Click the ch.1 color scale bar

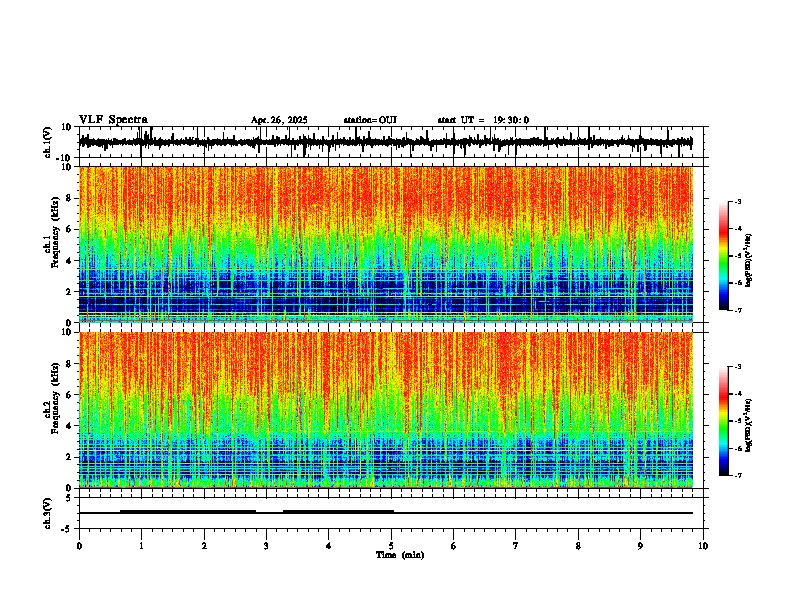pyautogui.click(x=724, y=256)
